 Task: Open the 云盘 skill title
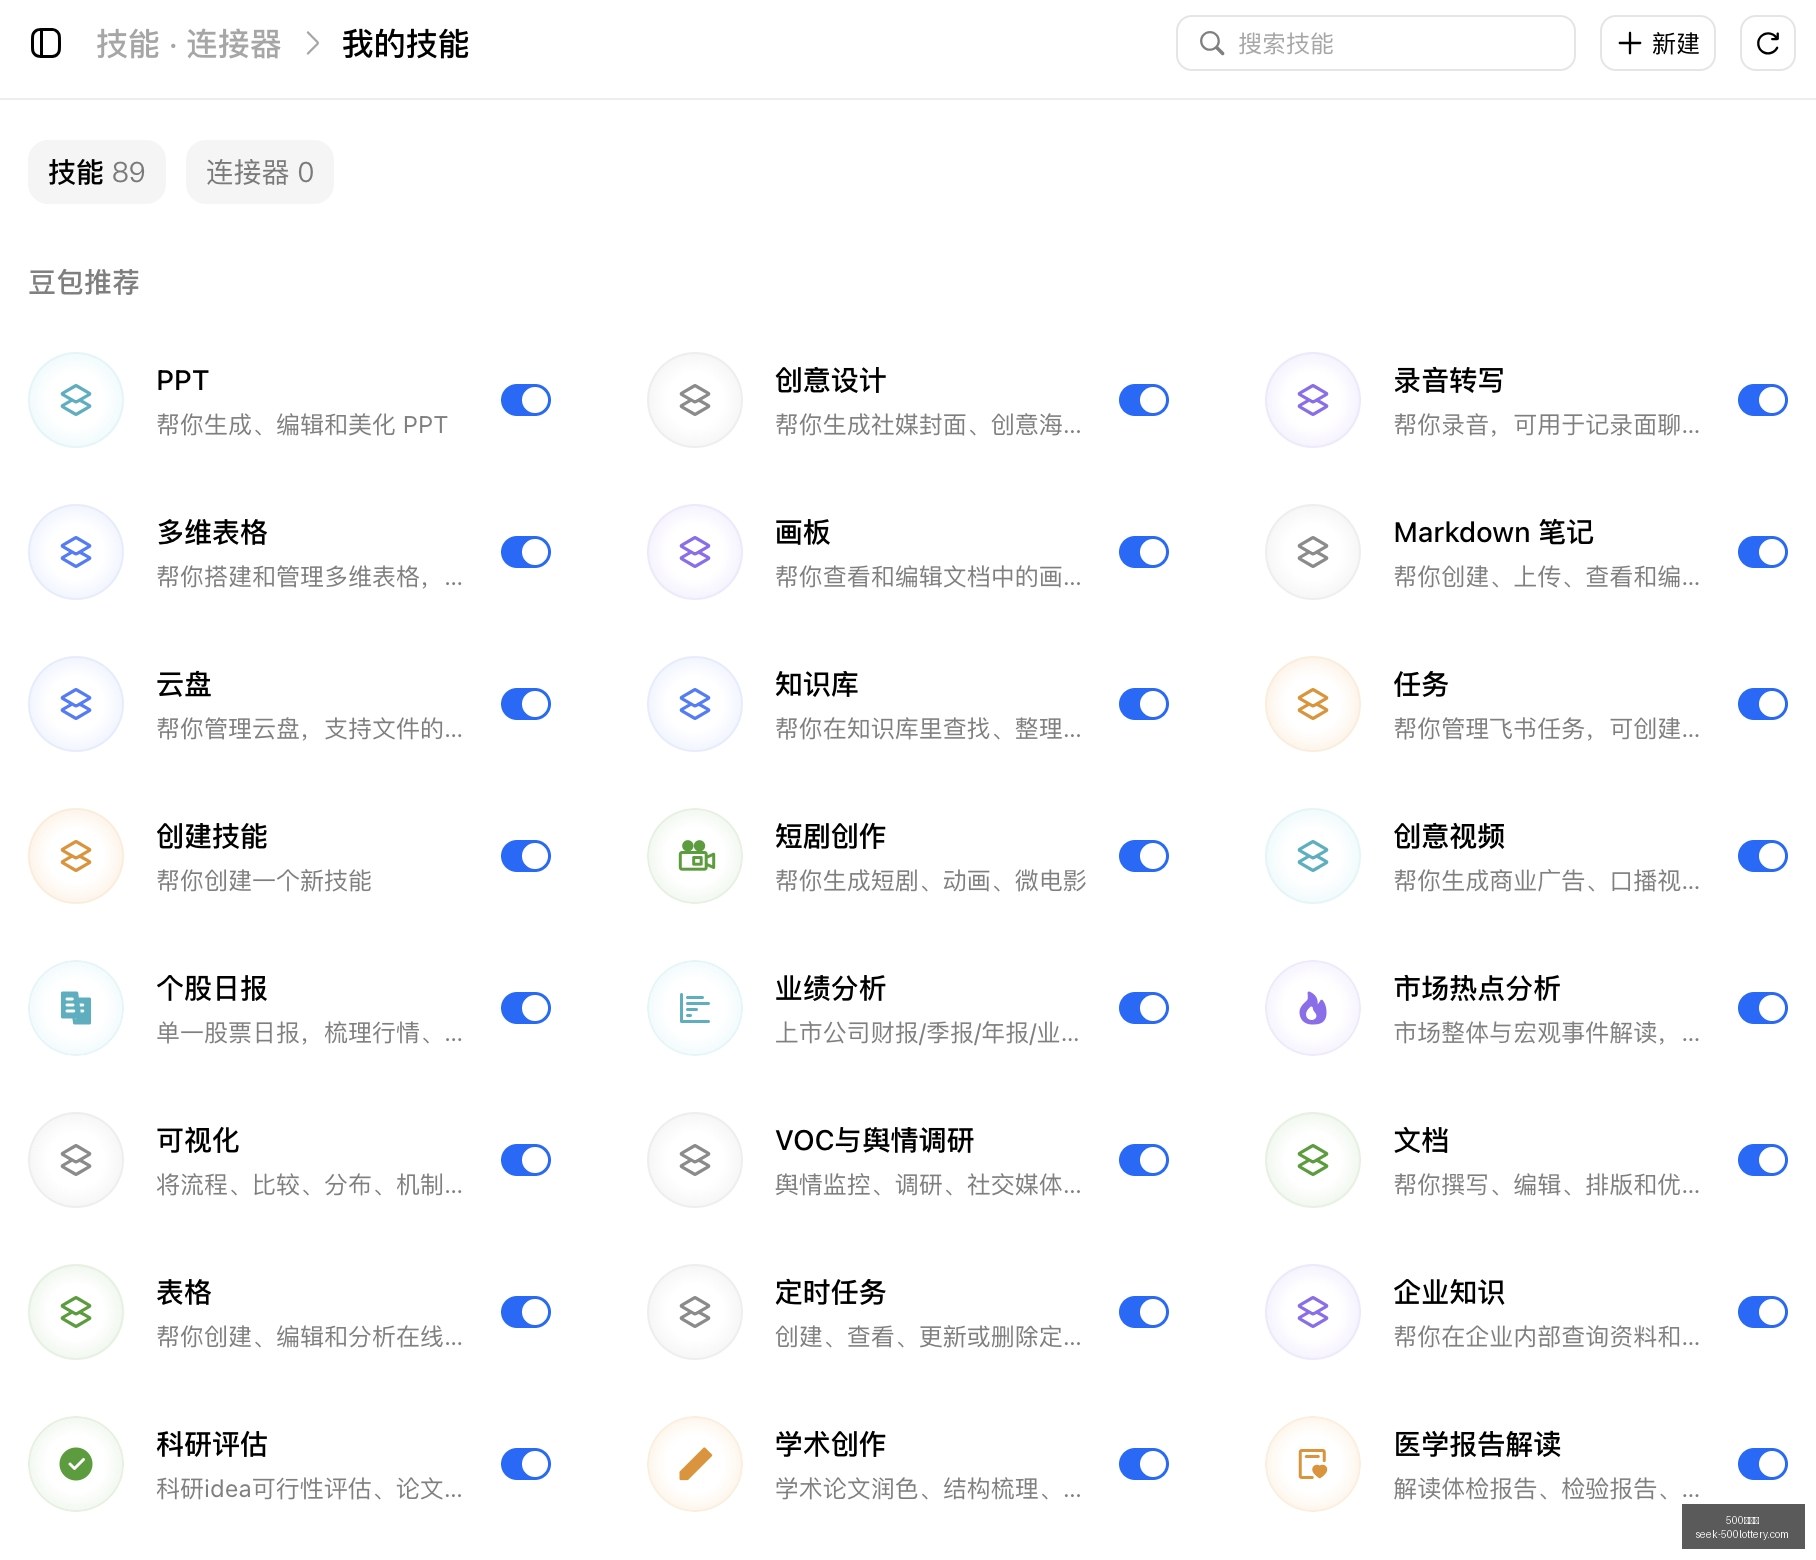184,684
